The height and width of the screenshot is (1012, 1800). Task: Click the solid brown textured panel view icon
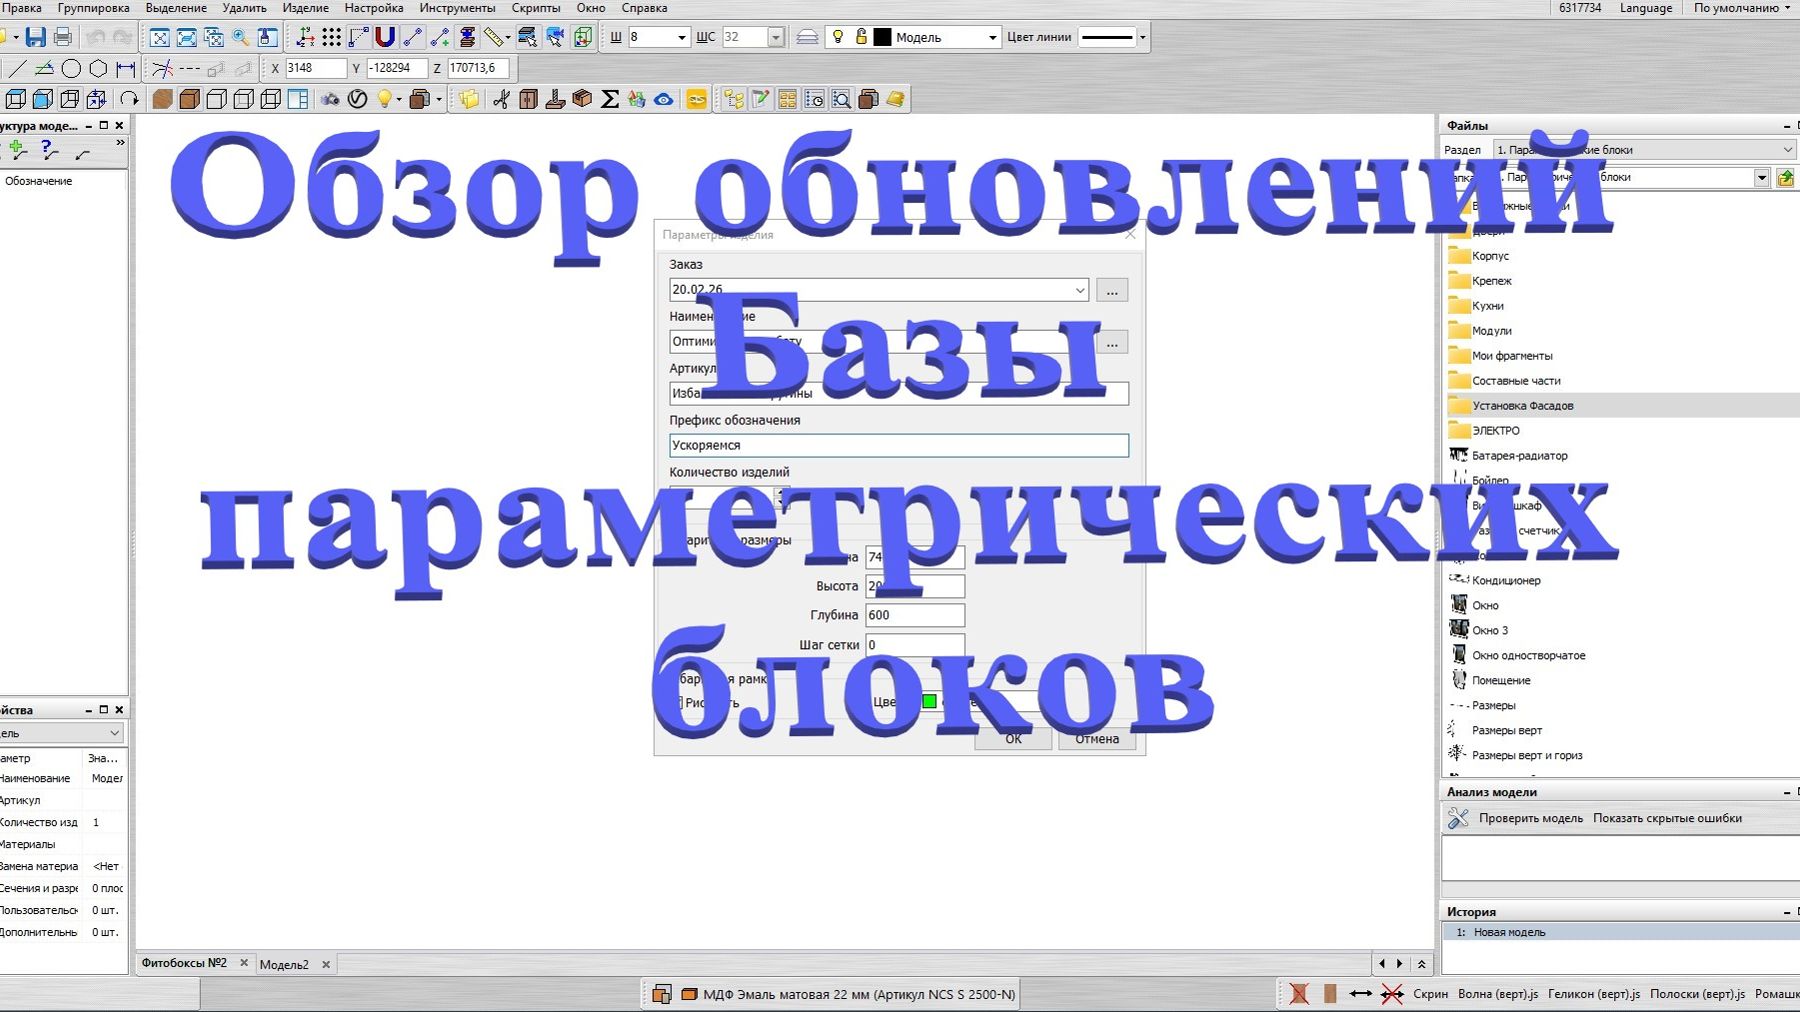point(162,99)
